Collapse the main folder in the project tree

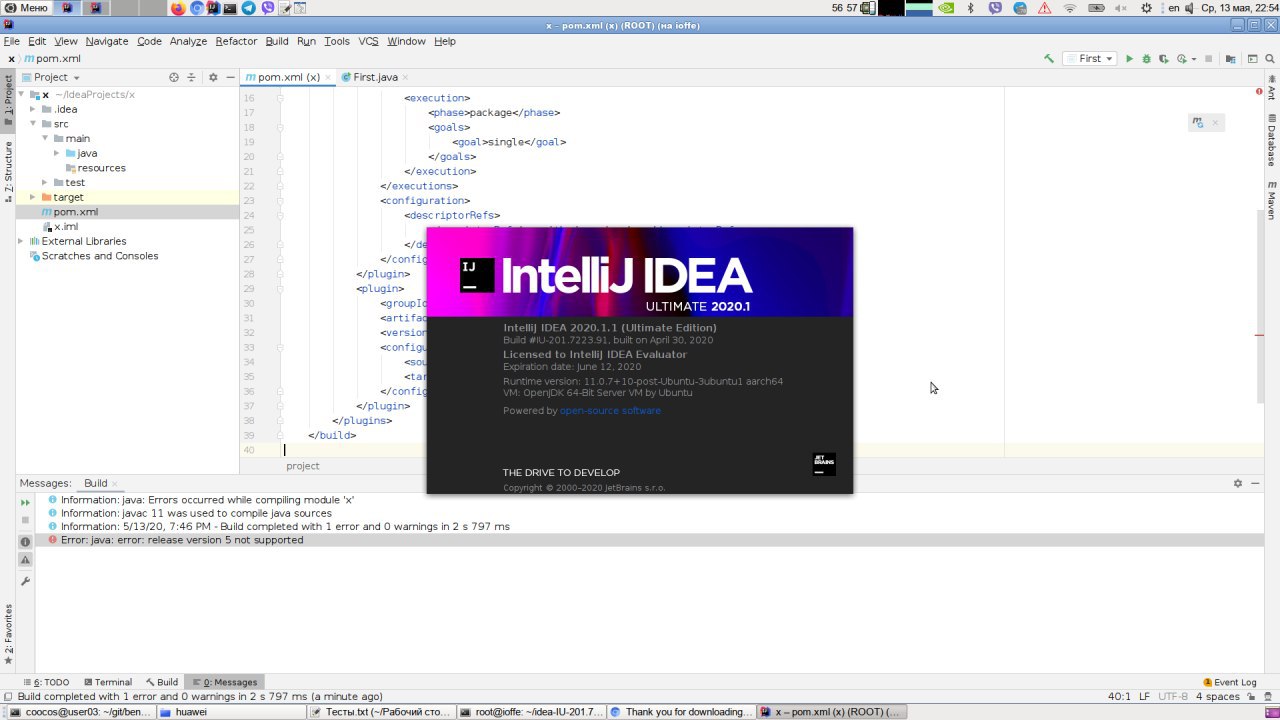tap(45, 138)
